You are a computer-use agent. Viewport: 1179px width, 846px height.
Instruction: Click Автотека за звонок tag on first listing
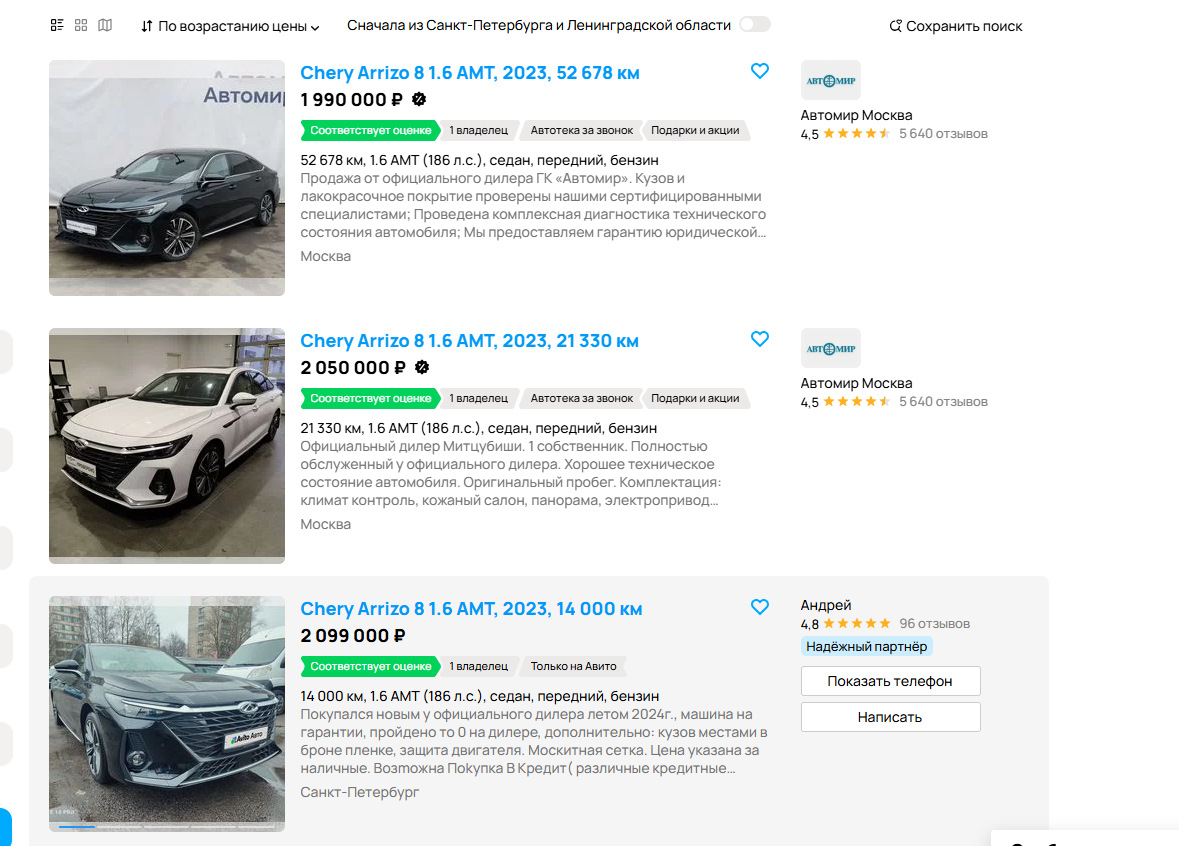coord(581,130)
